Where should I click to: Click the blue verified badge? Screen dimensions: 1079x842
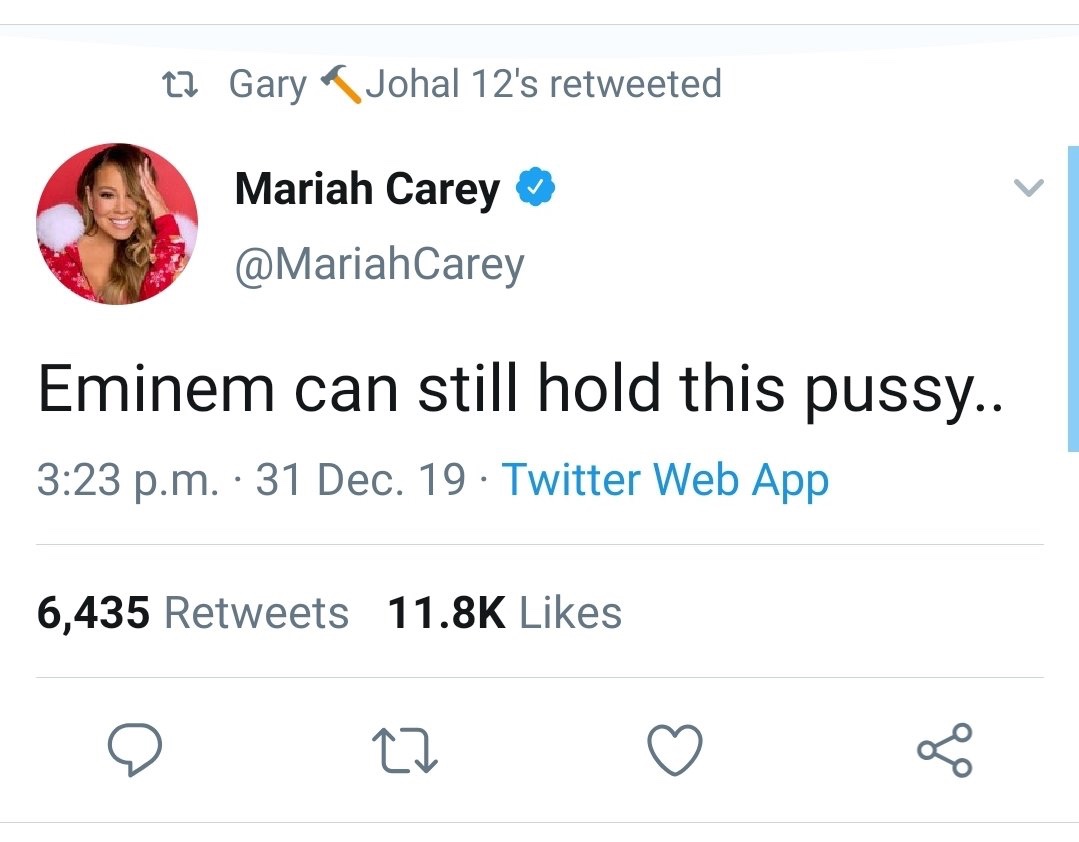[535, 187]
